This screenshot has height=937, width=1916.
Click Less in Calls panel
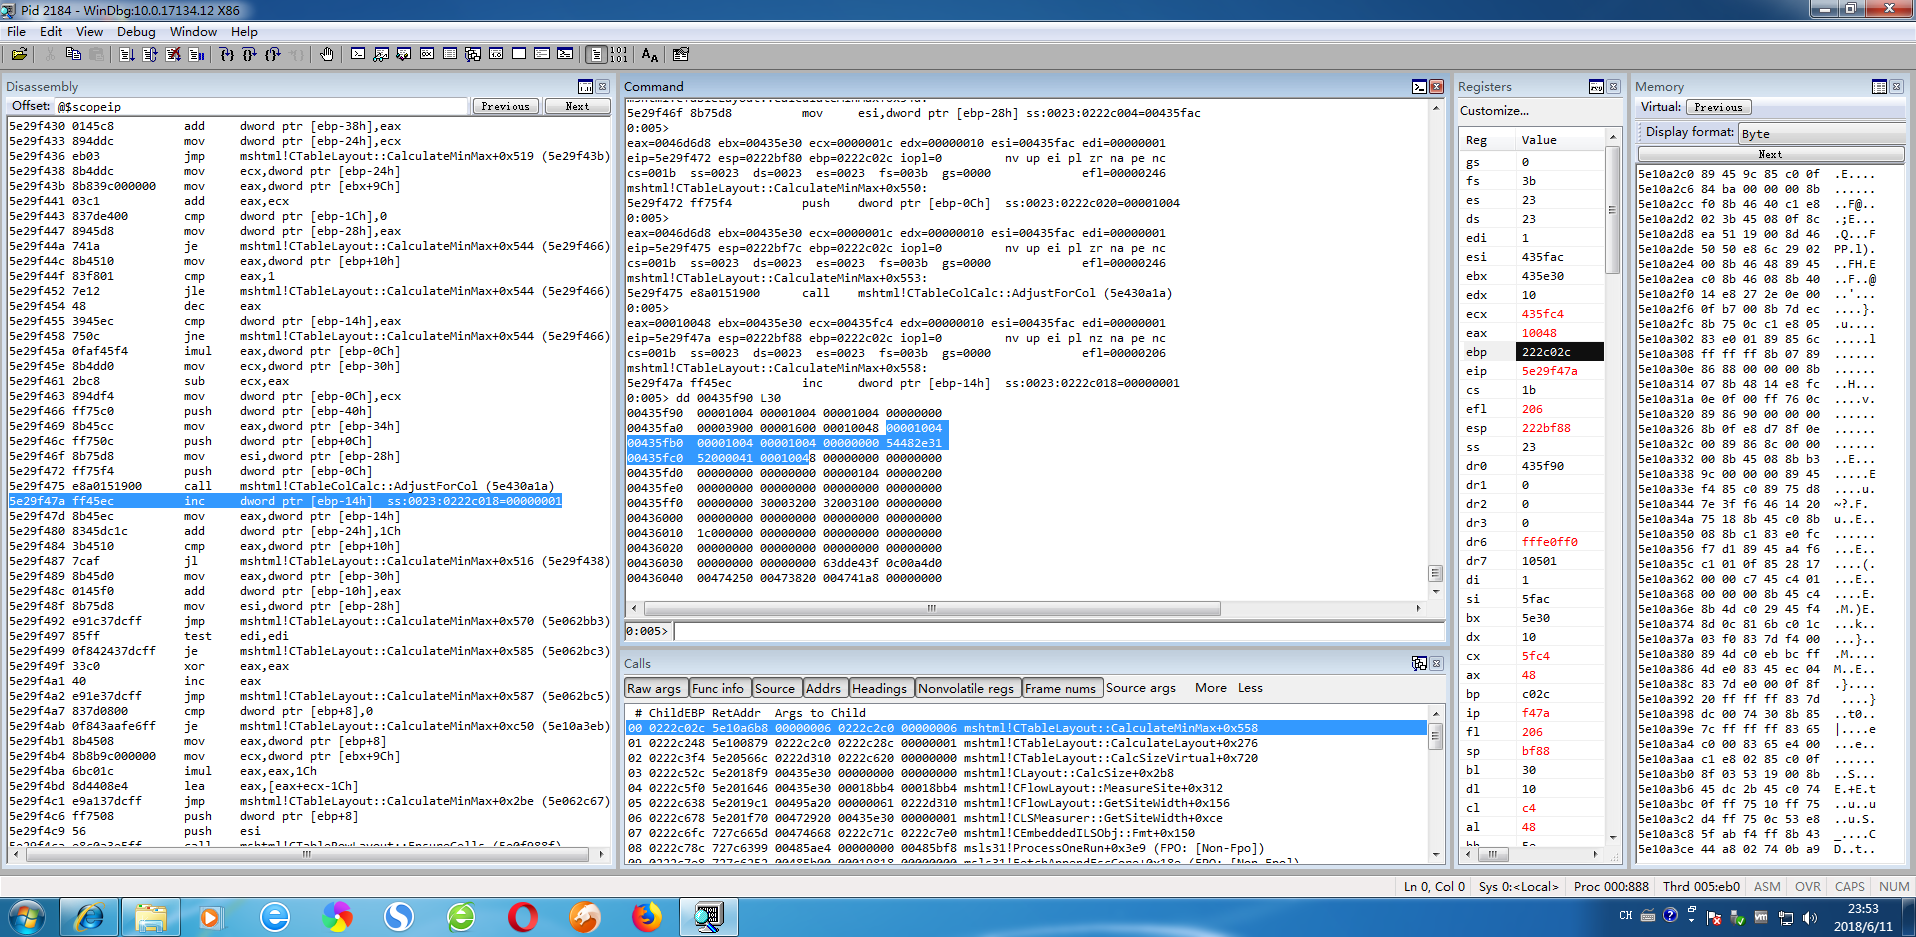pyautogui.click(x=1250, y=688)
